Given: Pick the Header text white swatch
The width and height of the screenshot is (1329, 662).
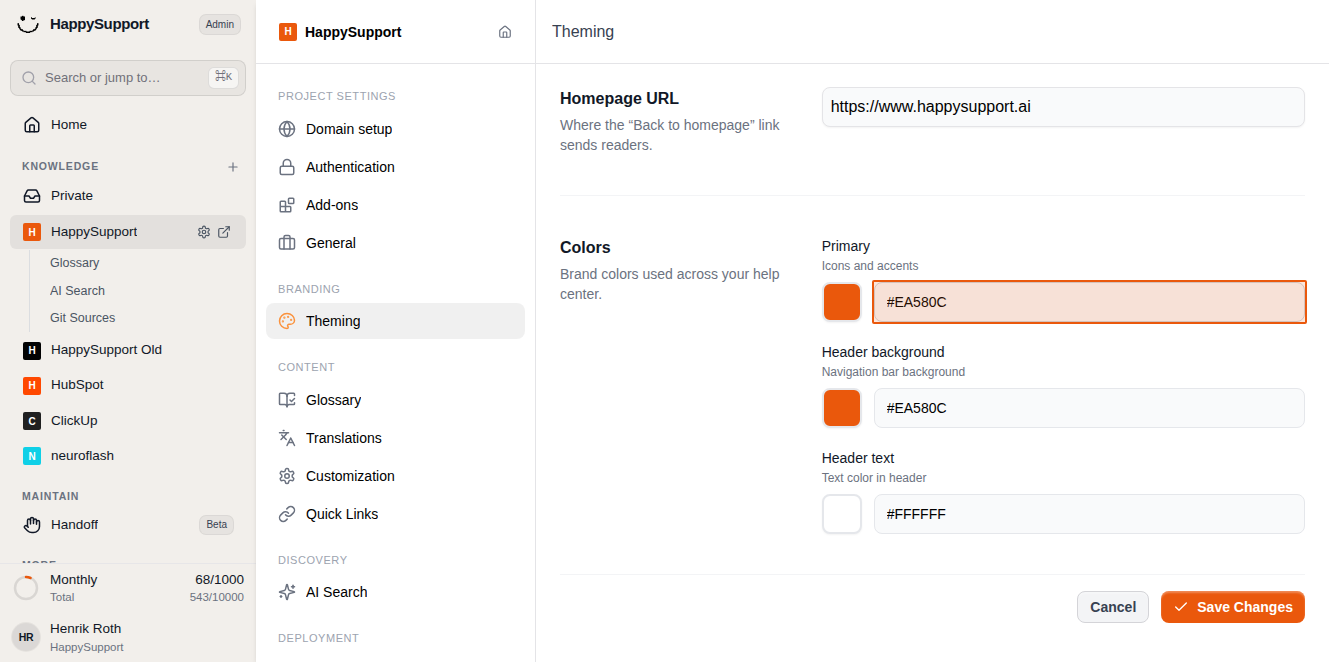Looking at the screenshot, I should pos(842,514).
